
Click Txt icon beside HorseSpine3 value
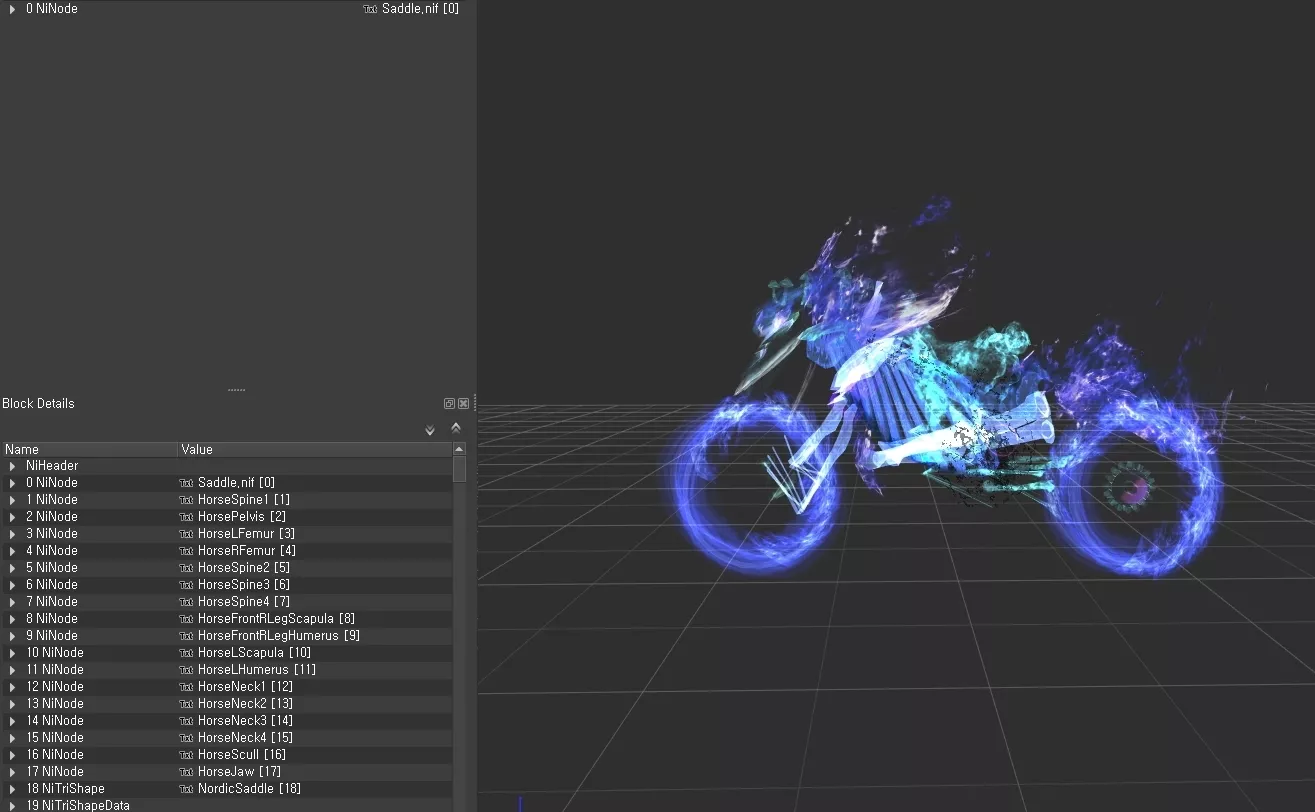tap(186, 585)
